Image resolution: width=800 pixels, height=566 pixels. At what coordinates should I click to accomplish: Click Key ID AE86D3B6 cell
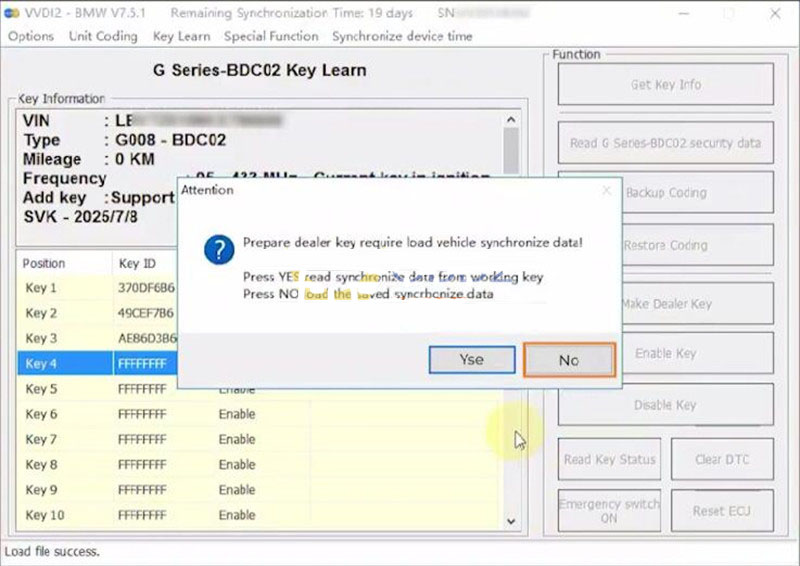click(x=147, y=338)
